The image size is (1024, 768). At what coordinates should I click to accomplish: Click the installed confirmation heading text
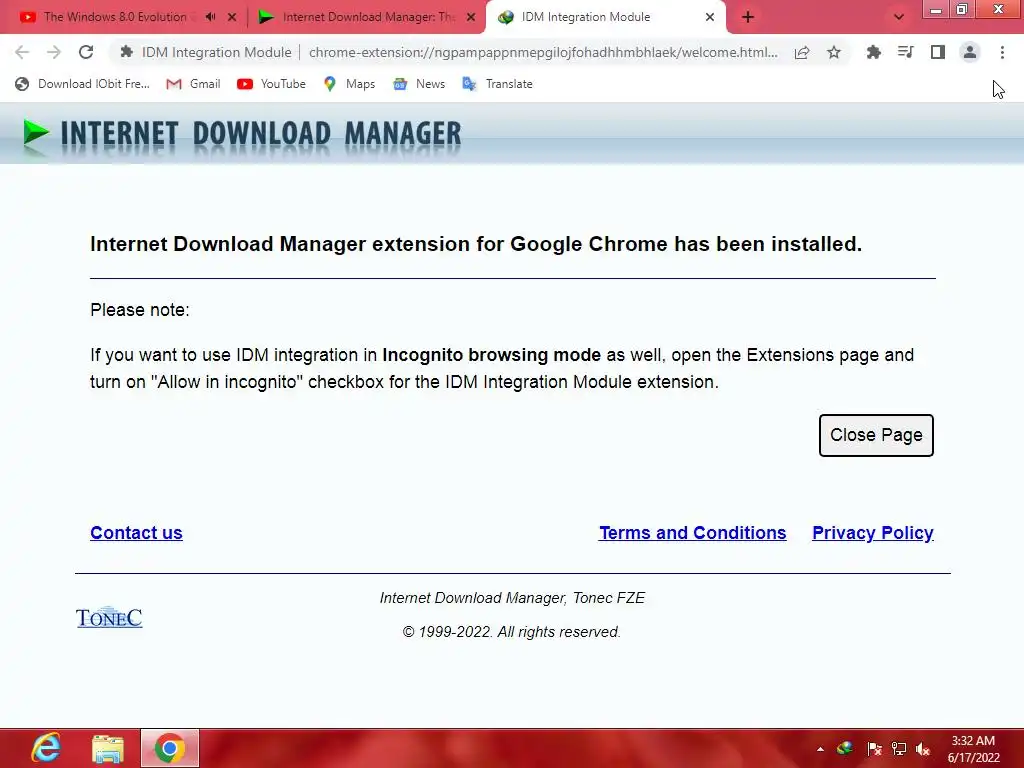(x=476, y=244)
